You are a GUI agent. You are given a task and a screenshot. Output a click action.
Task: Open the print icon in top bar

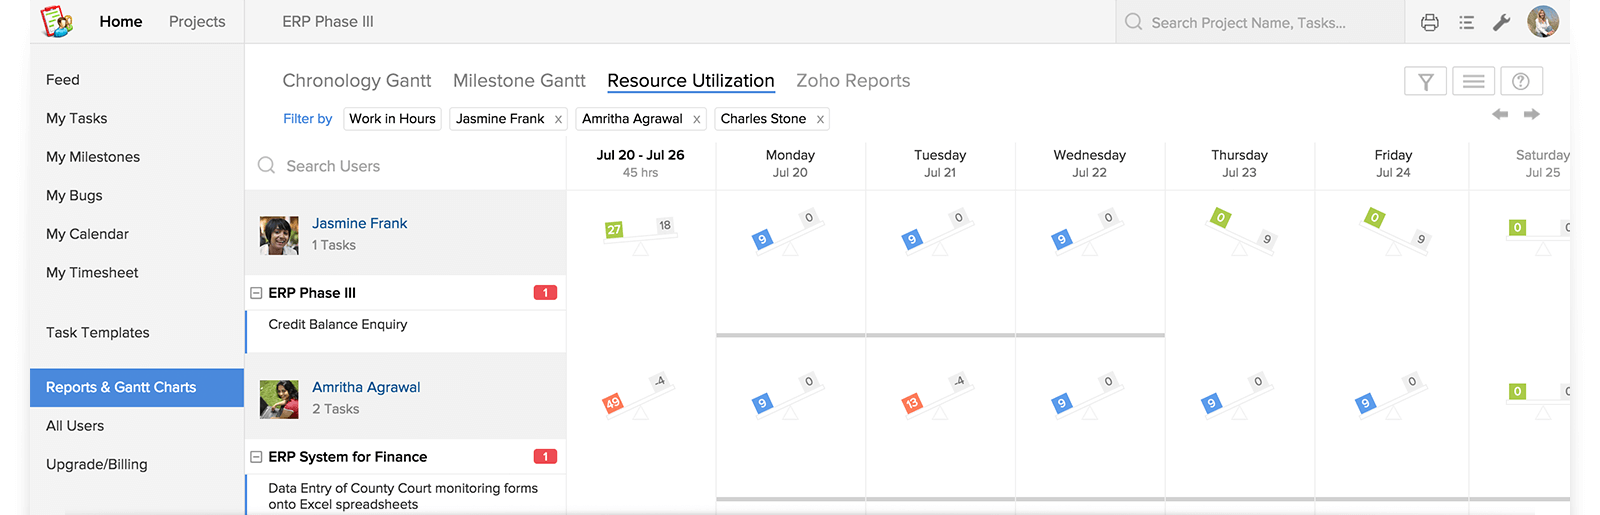1430,22
